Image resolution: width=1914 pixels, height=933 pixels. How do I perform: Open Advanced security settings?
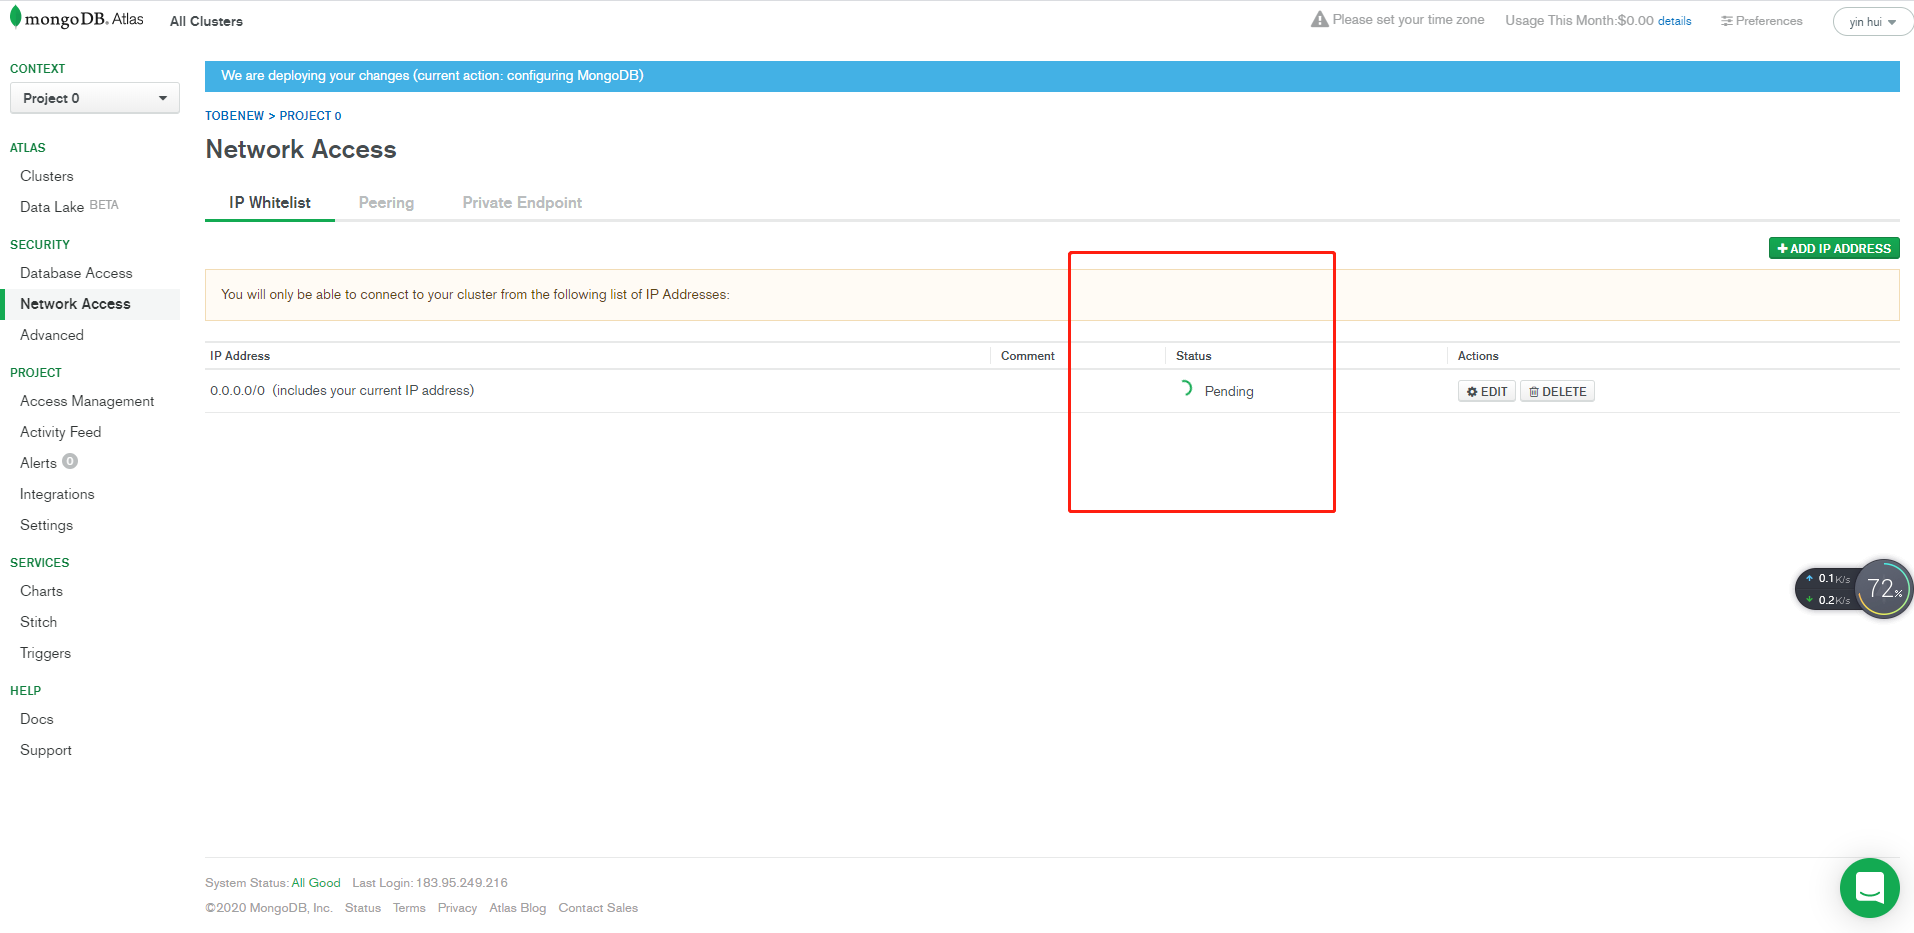(x=52, y=335)
